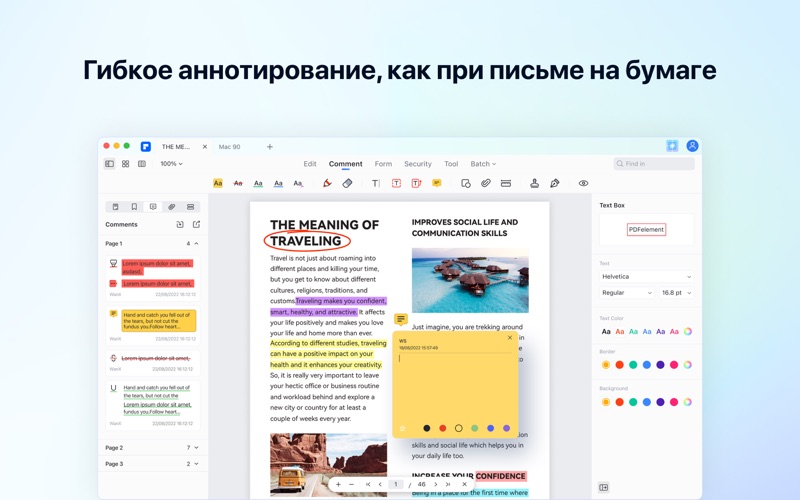Open the custom Text Color wheel
The width and height of the screenshot is (800, 500).
(688, 332)
